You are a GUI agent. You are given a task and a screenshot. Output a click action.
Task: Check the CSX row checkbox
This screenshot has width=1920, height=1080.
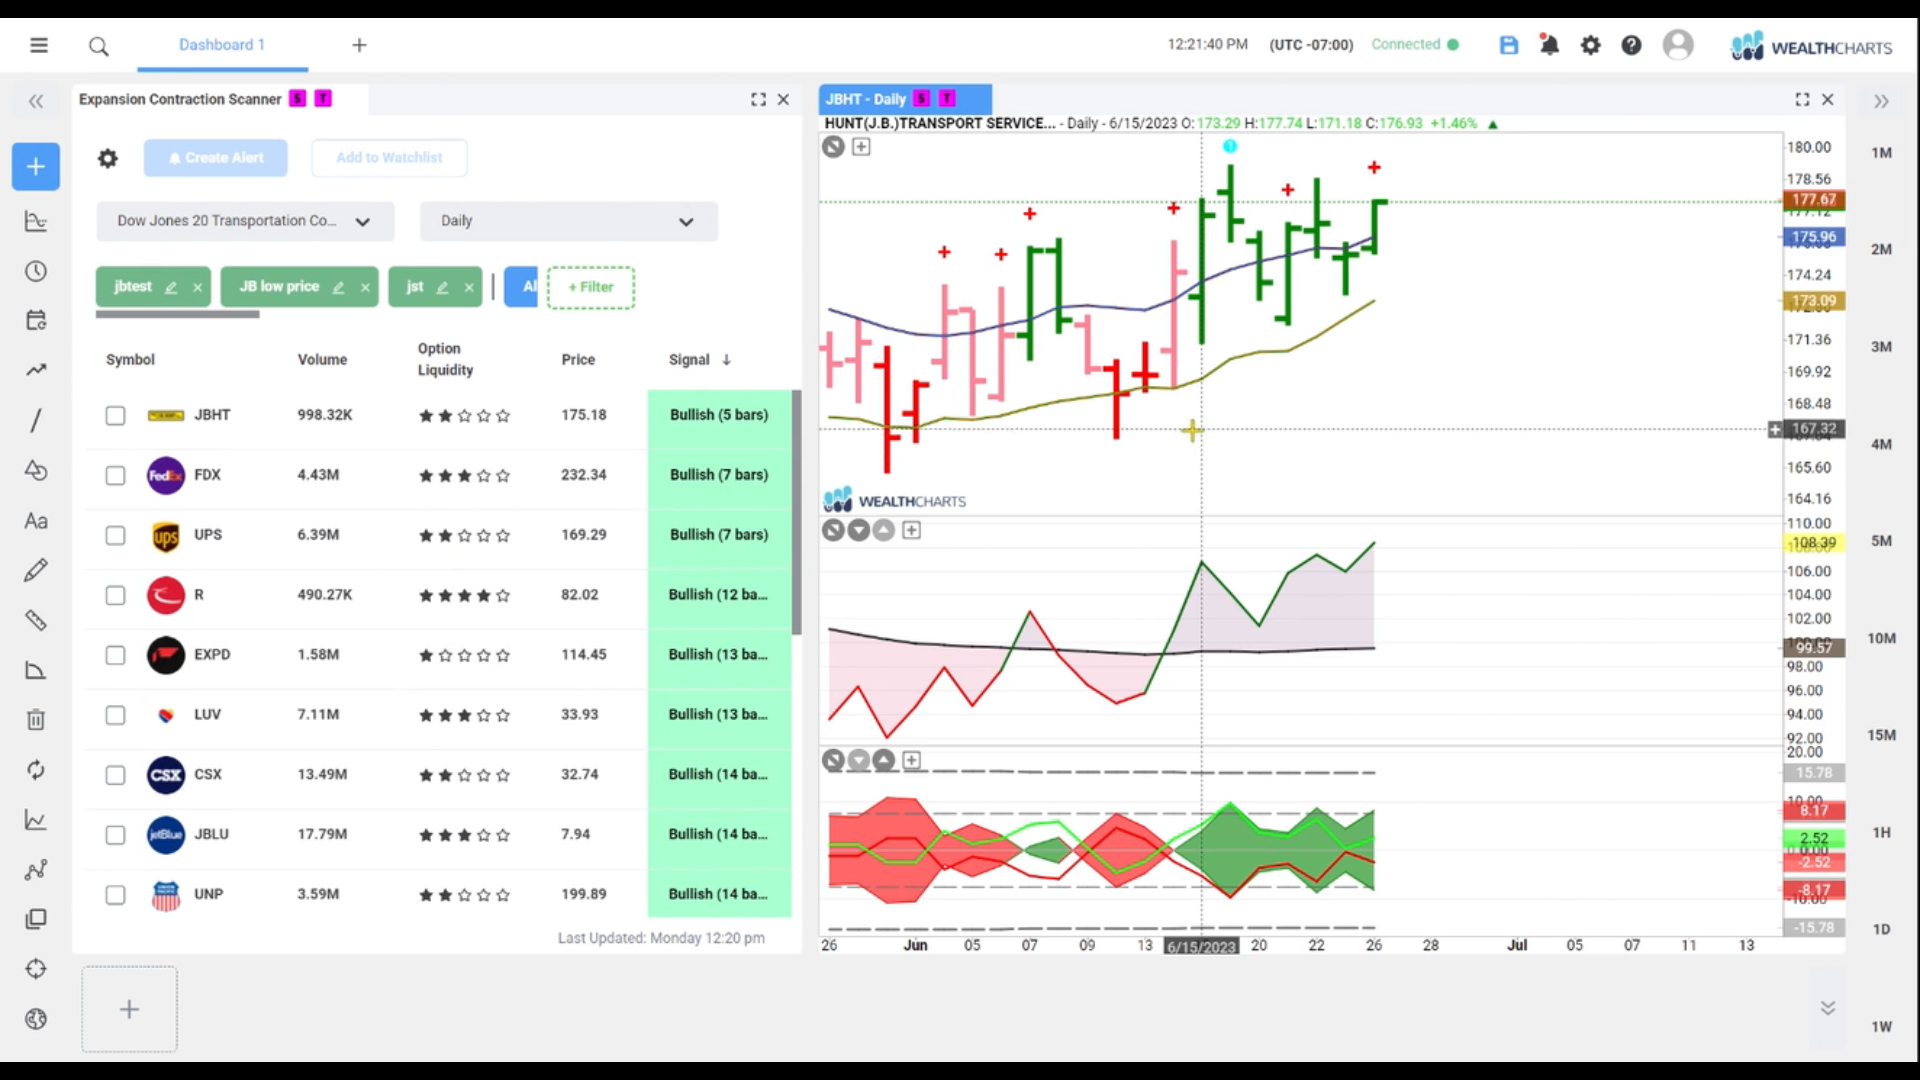116,775
